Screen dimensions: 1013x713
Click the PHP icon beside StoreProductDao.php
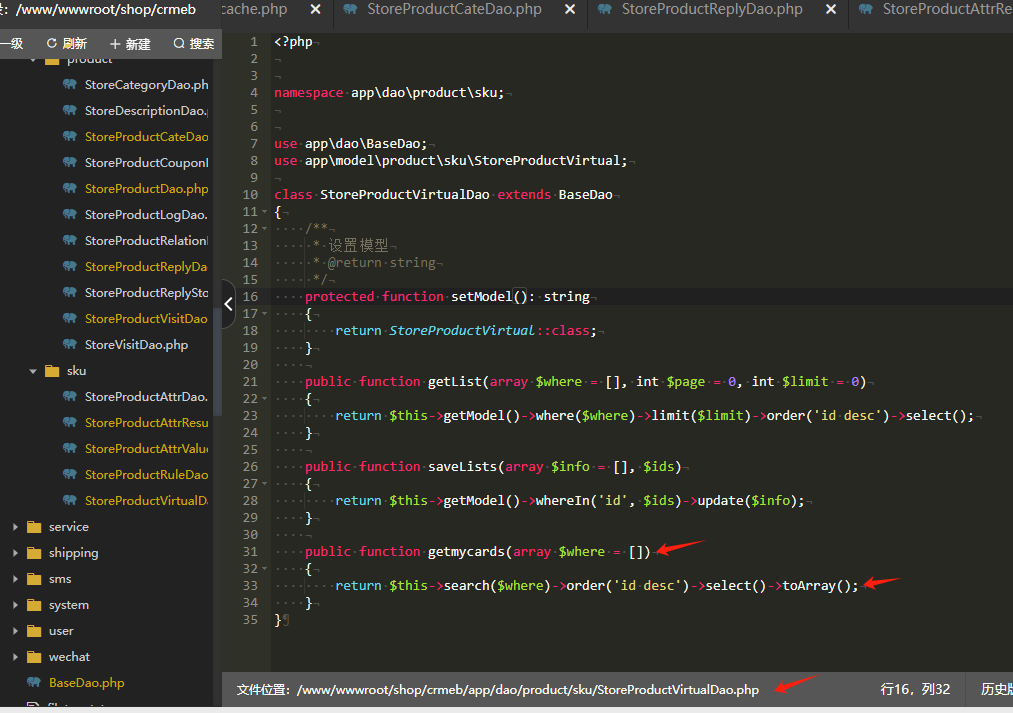pos(70,188)
